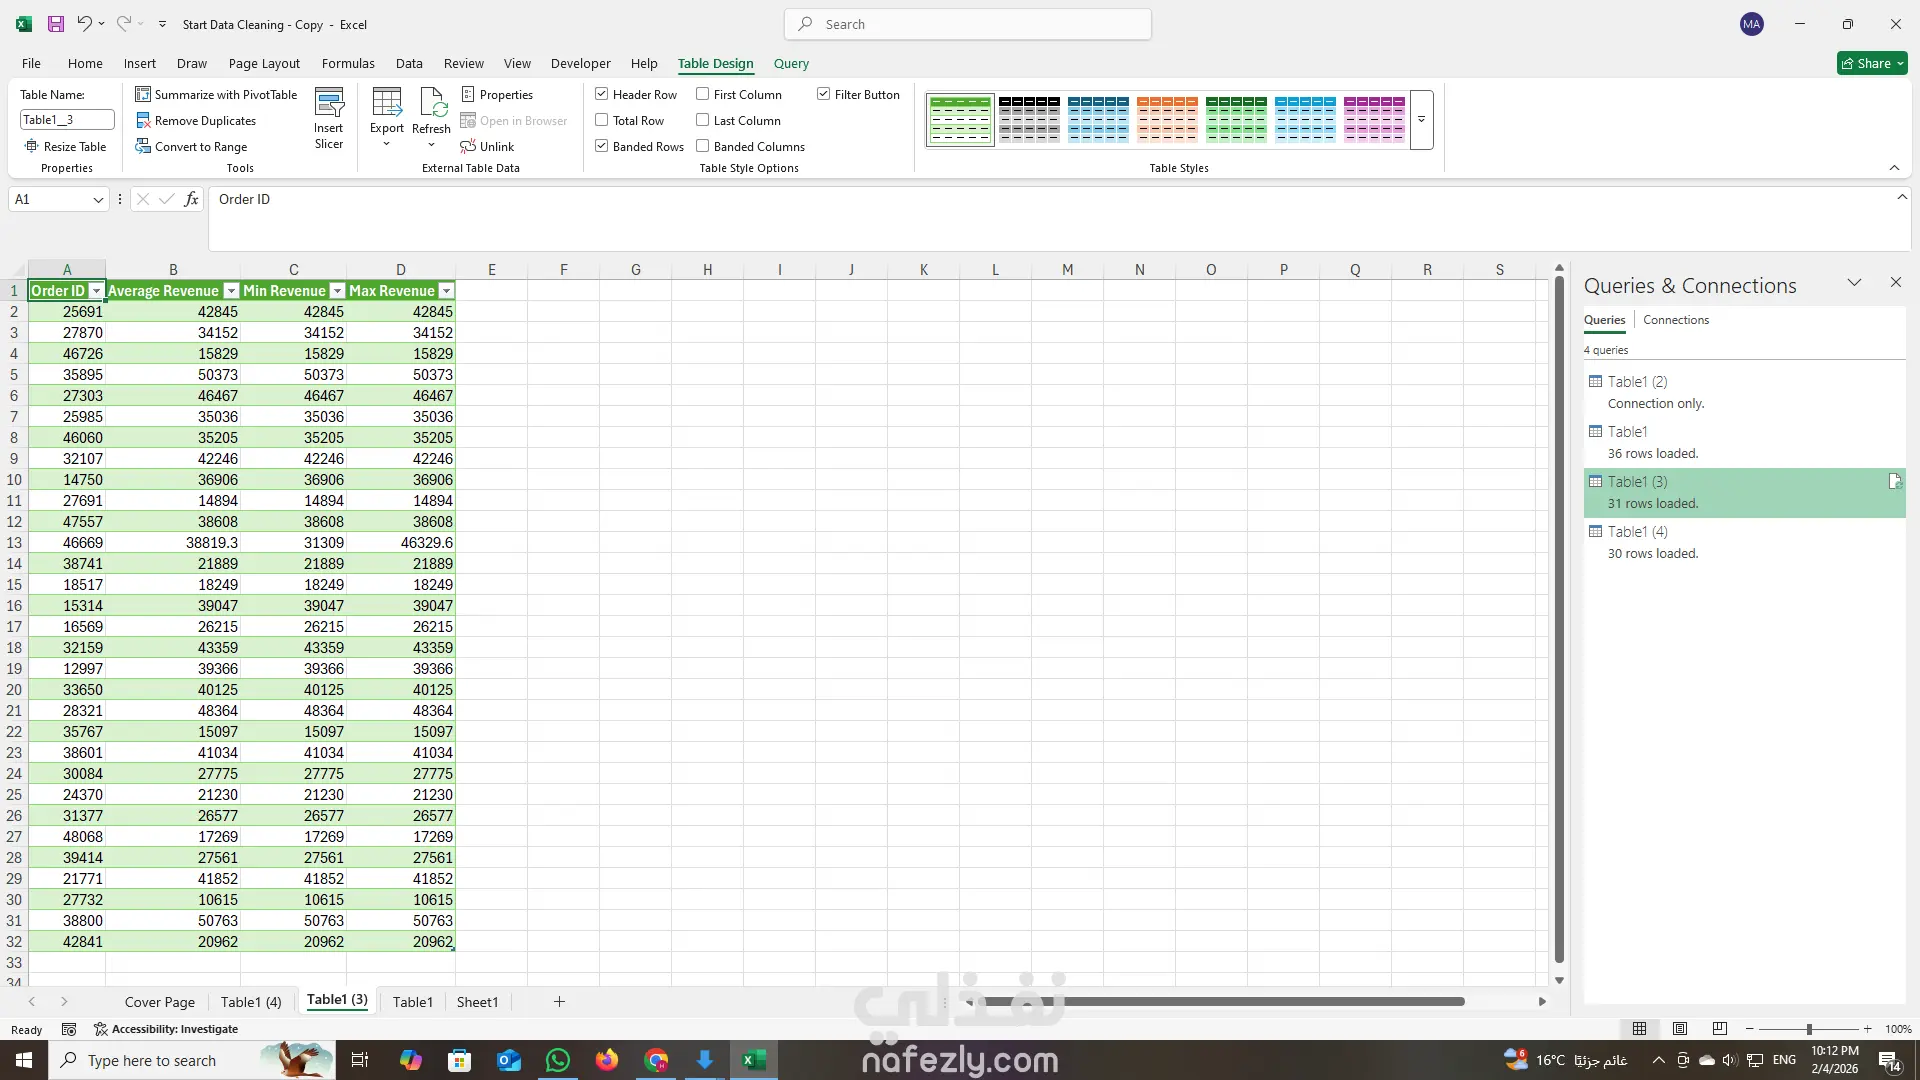This screenshot has height=1080, width=1920.
Task: Toggle the Header Row checkbox
Action: point(602,94)
